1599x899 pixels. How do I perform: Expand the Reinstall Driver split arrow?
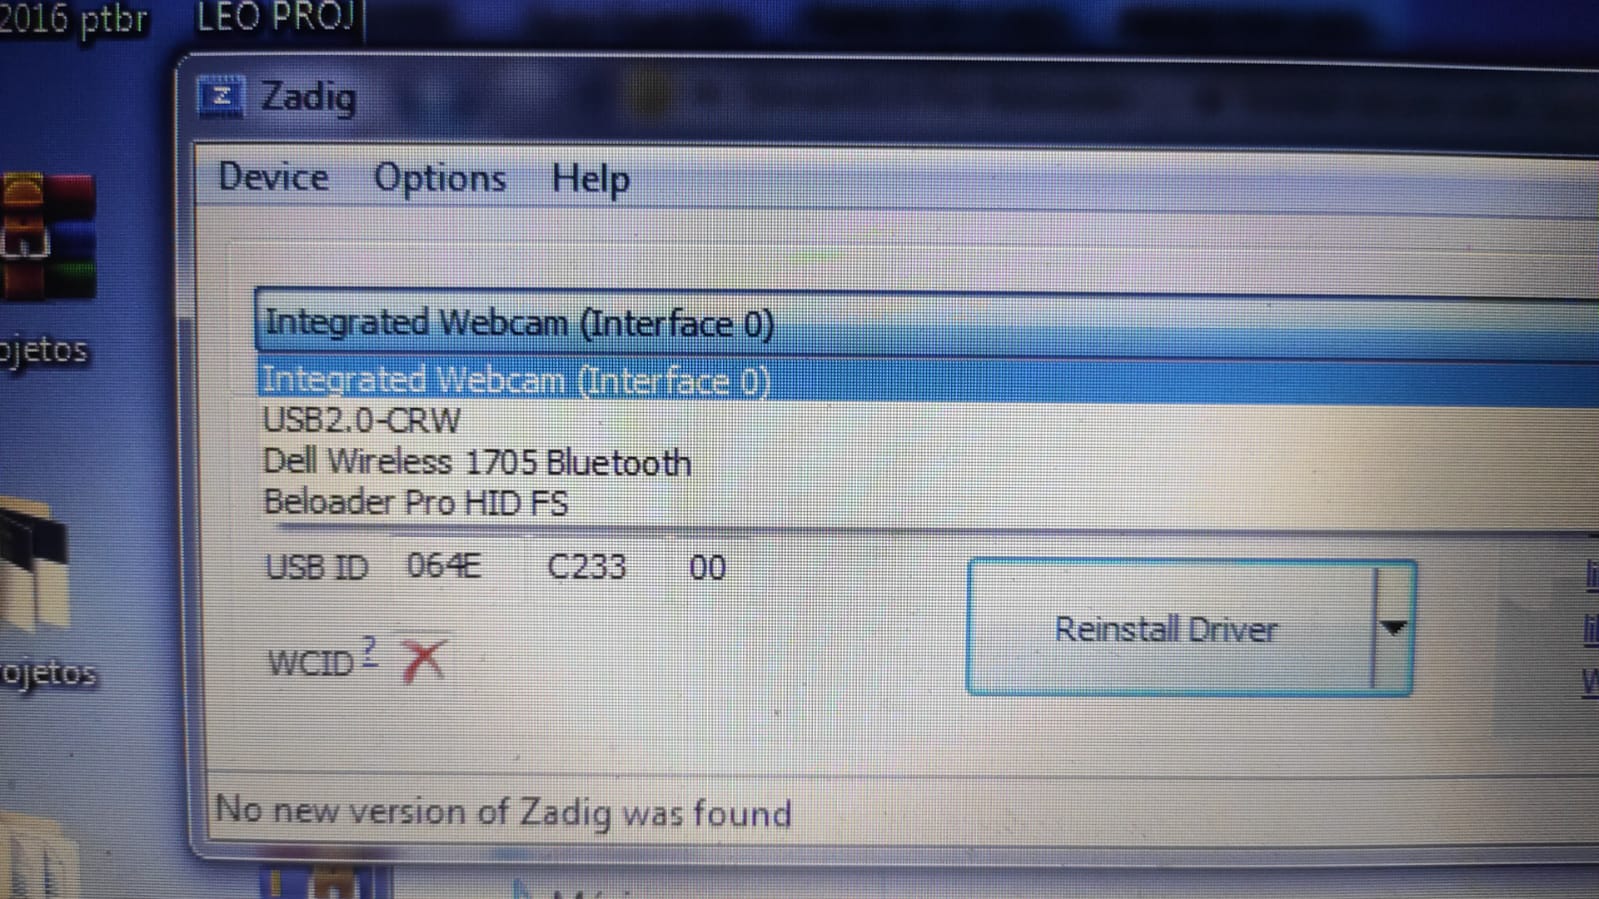click(1394, 628)
